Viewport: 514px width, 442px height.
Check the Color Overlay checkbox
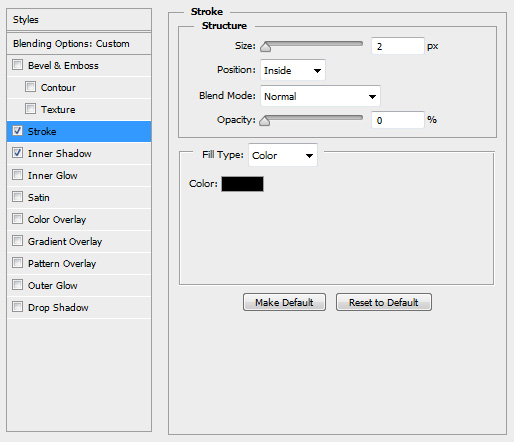pyautogui.click(x=17, y=219)
